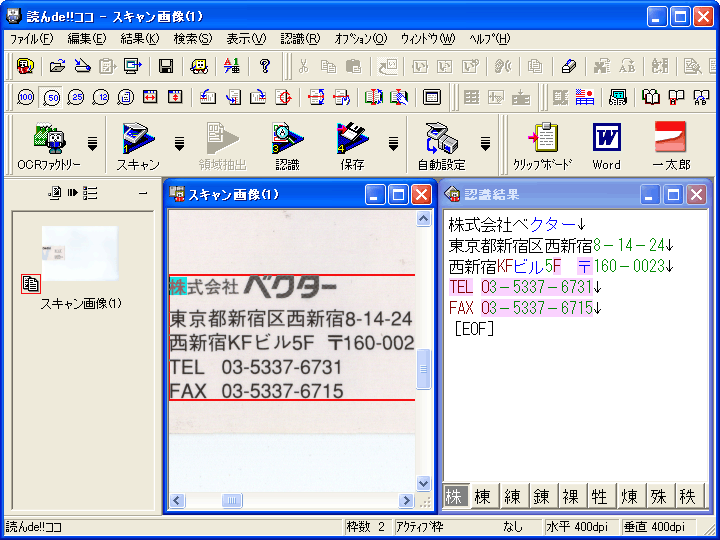This screenshot has height=540, width=720.
Task: Click the monitor with arrow icon
Action: tap(133, 67)
